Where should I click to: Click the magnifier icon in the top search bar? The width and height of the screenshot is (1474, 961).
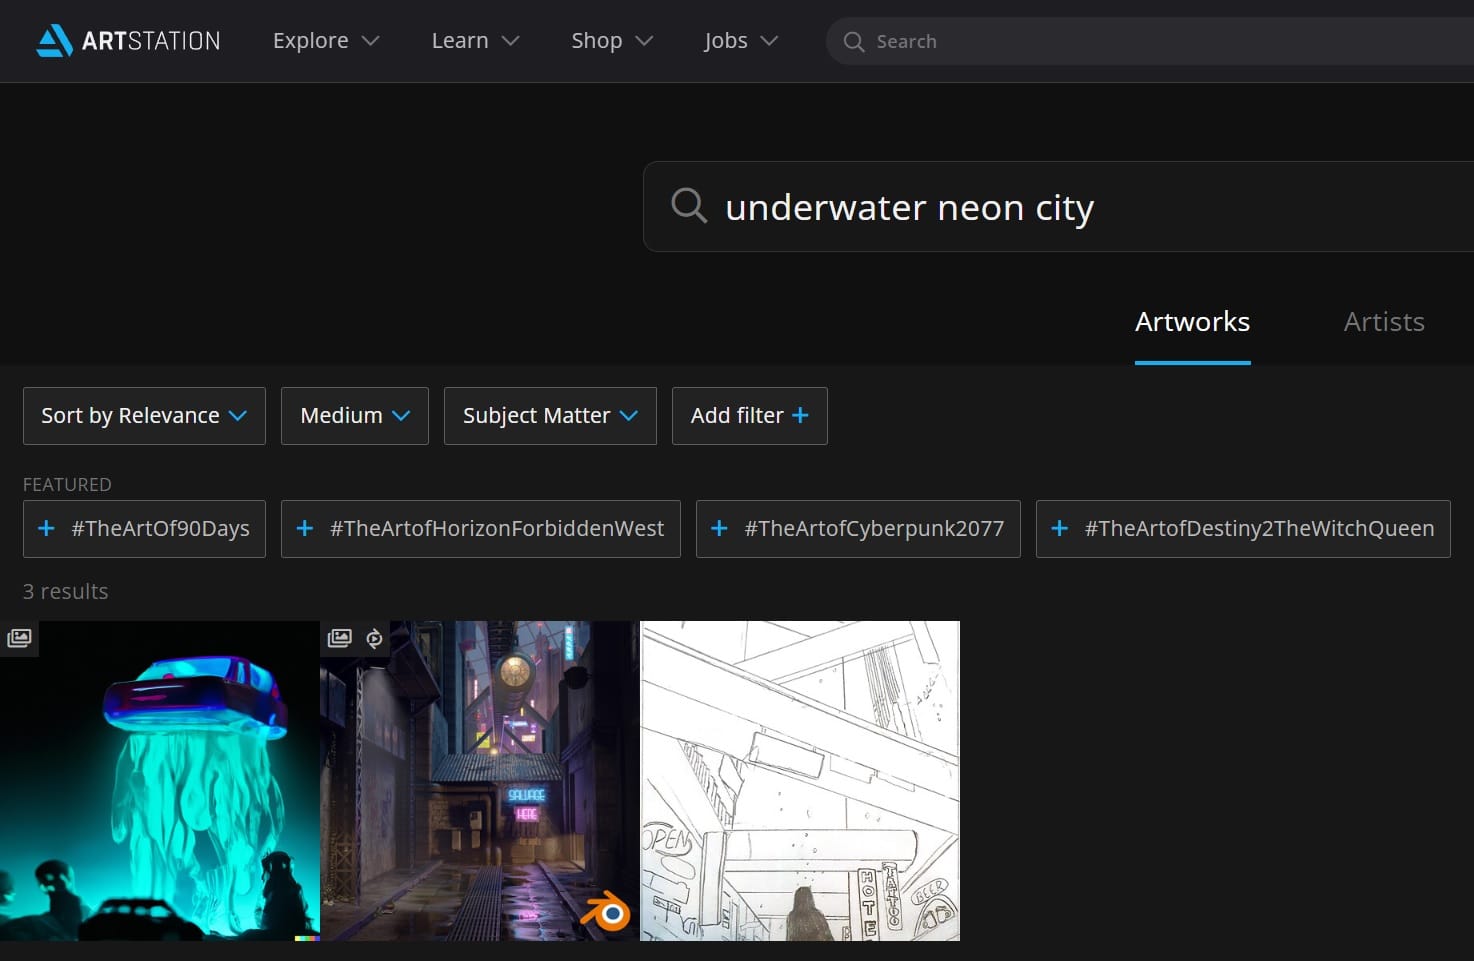[x=854, y=42]
